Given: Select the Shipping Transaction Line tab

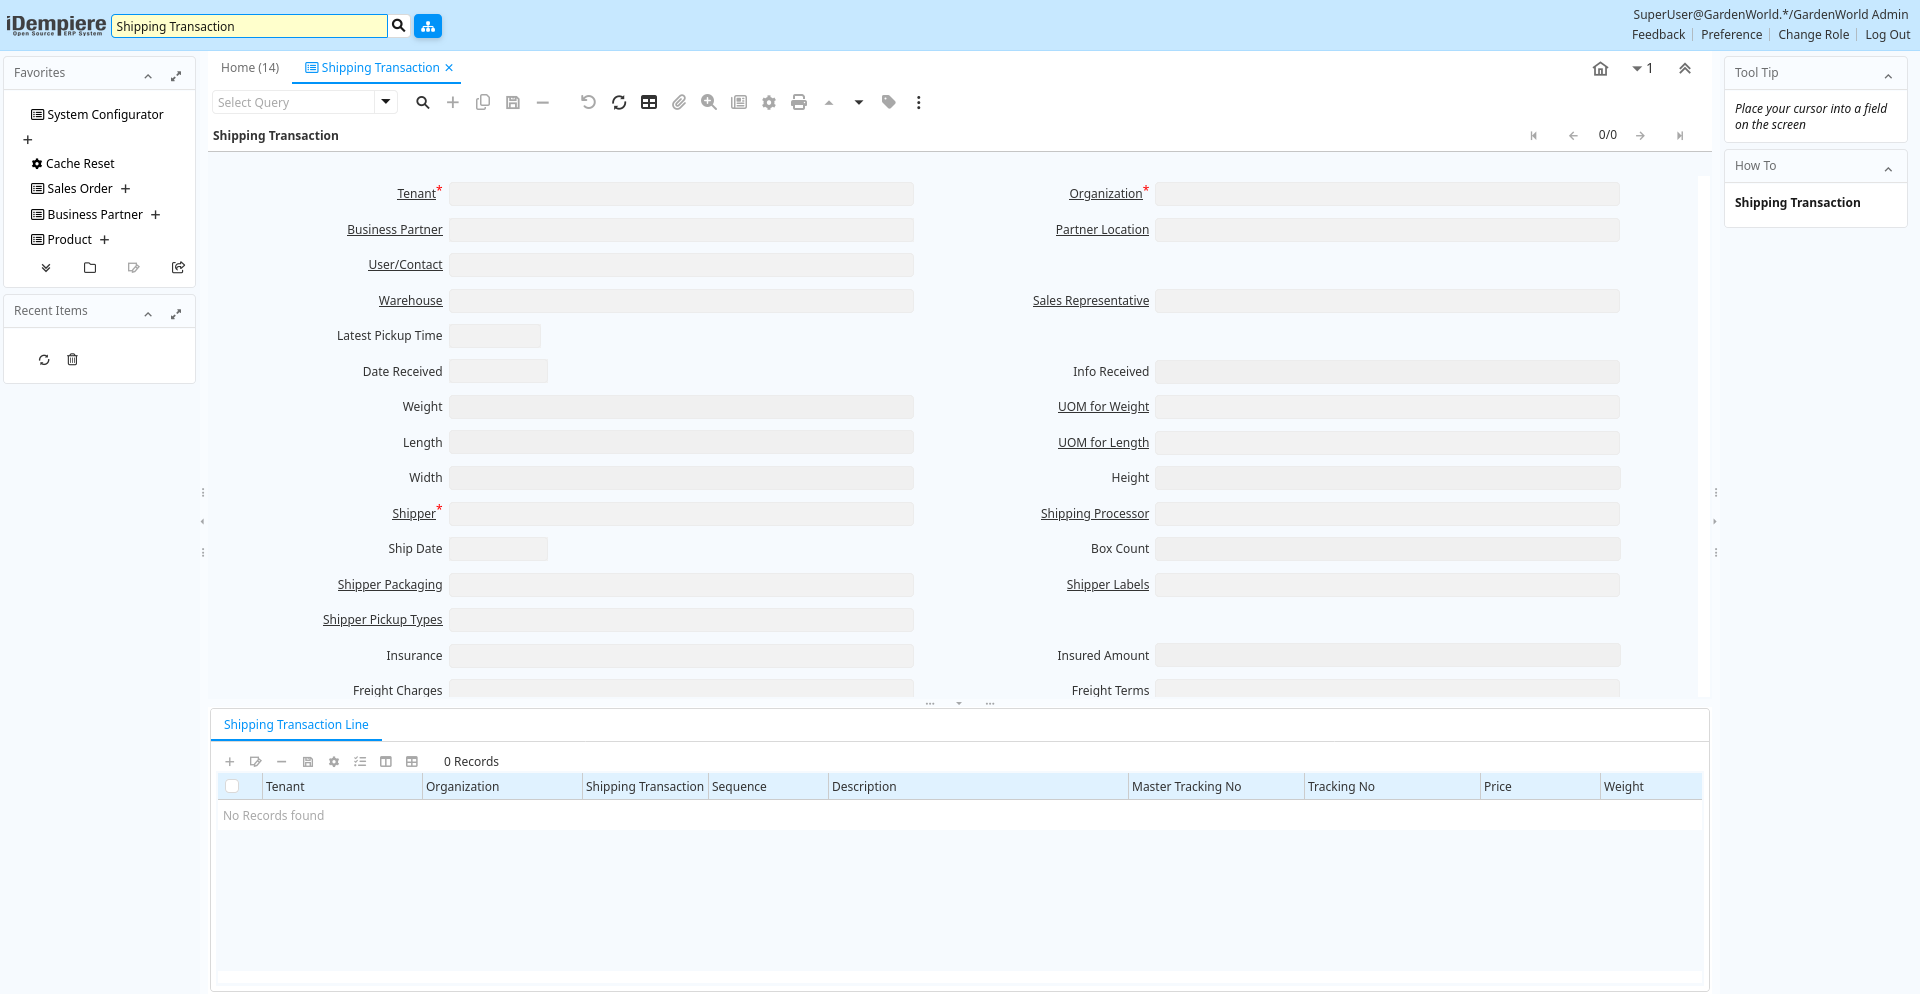Looking at the screenshot, I should pyautogui.click(x=296, y=725).
